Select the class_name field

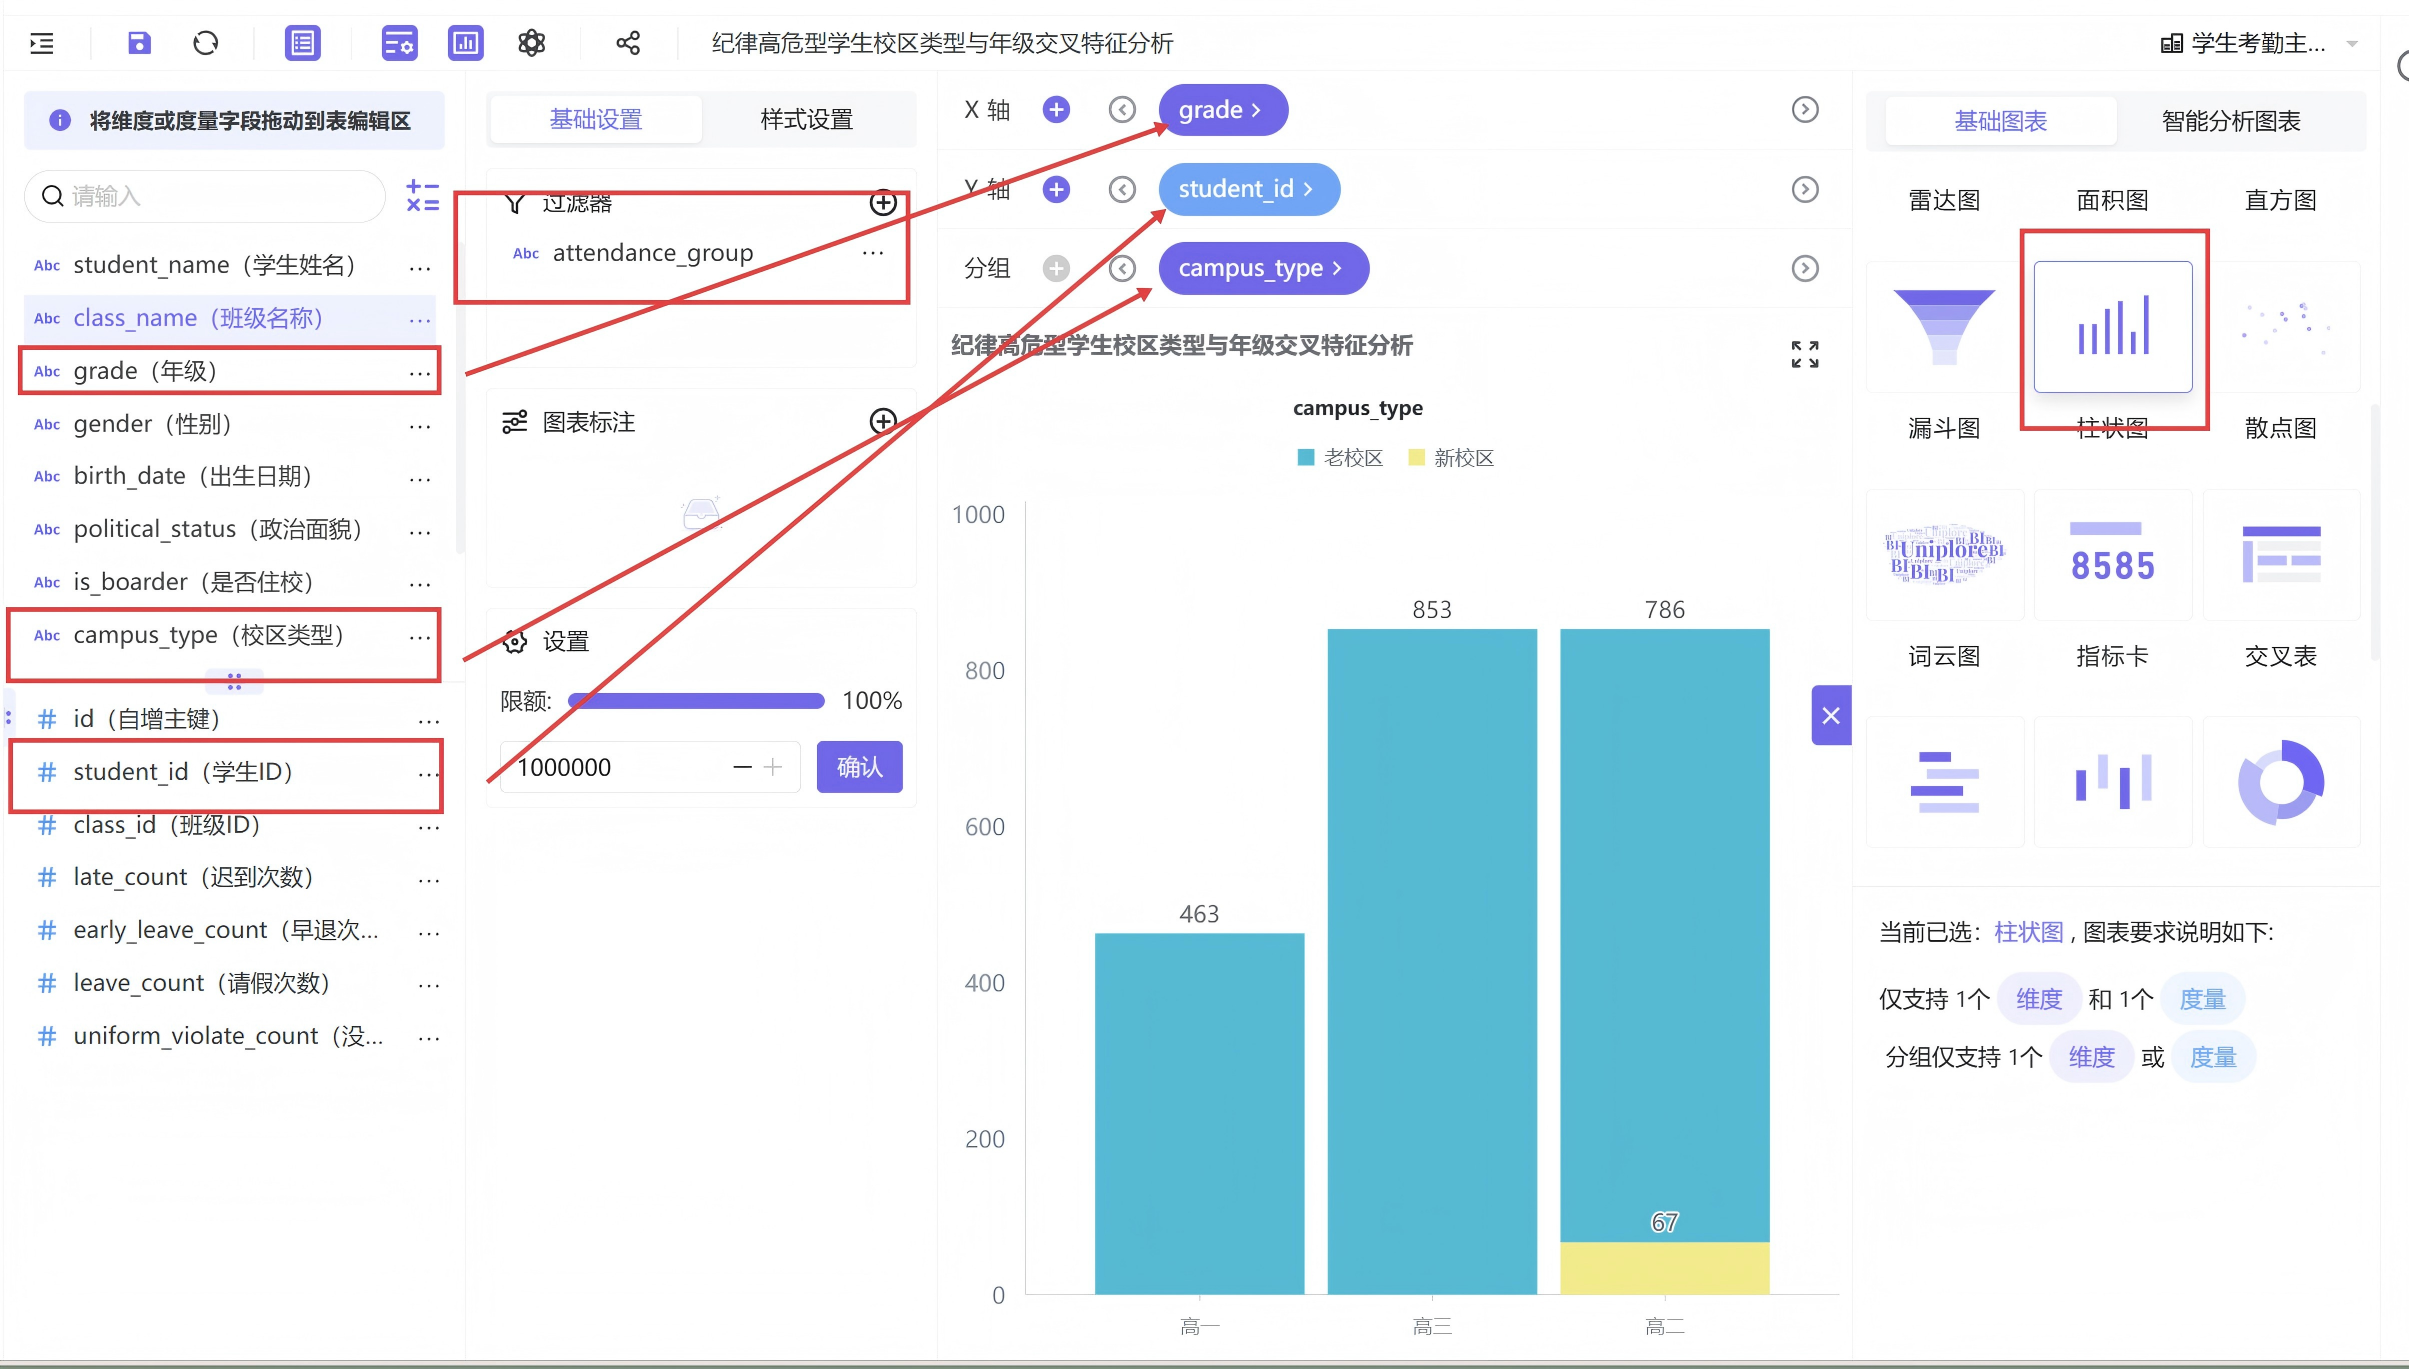click(230, 319)
